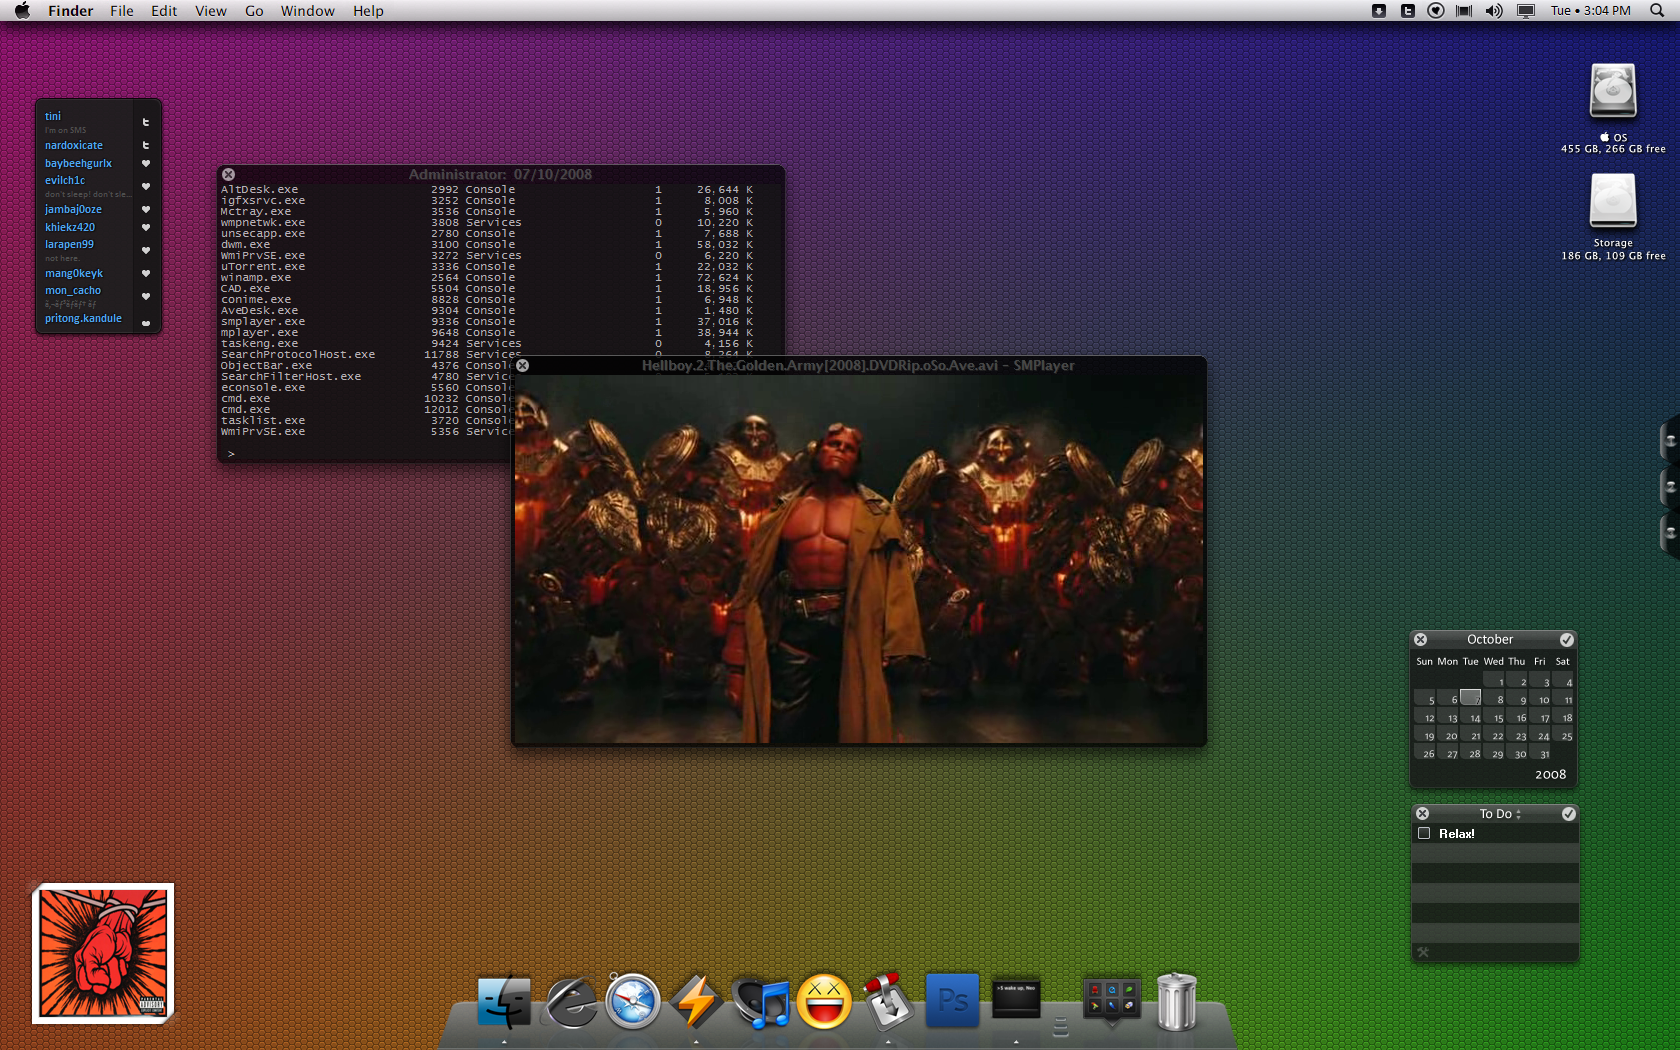
Task: Click the download arrow menu bar icon
Action: coord(1379,11)
